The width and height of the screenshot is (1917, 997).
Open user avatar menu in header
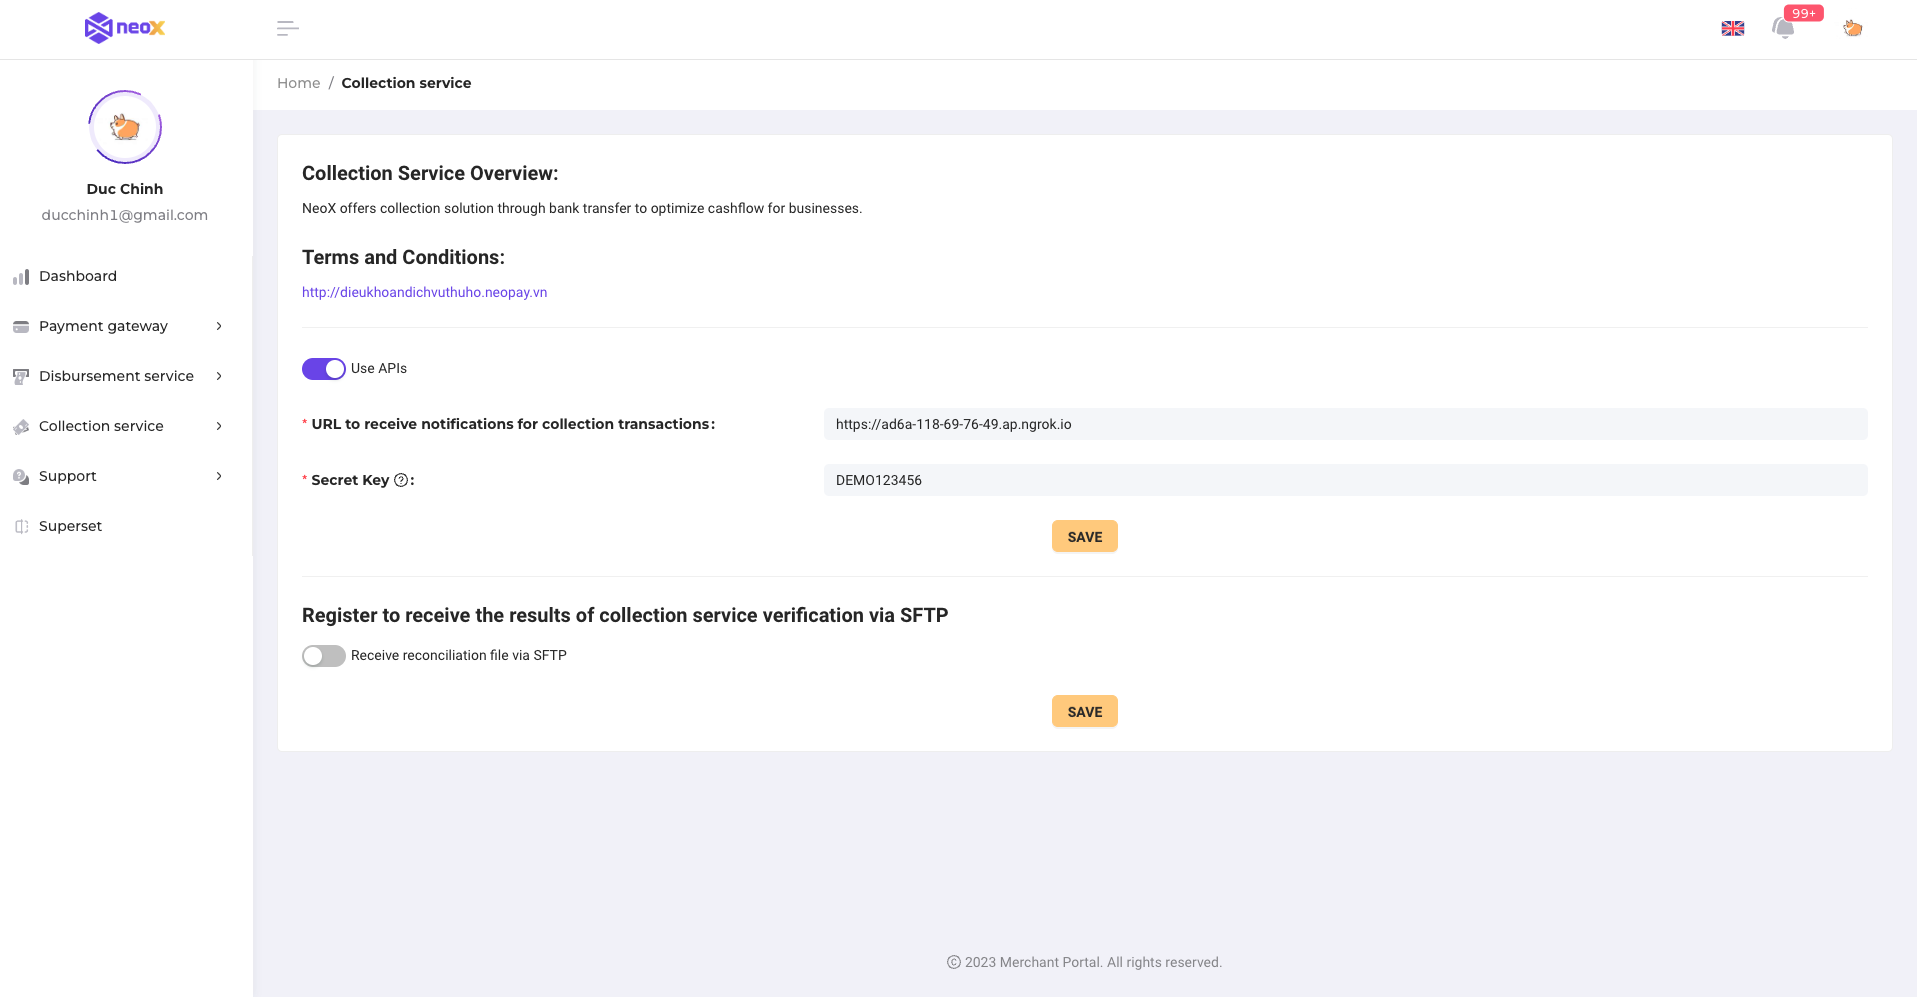[1852, 29]
